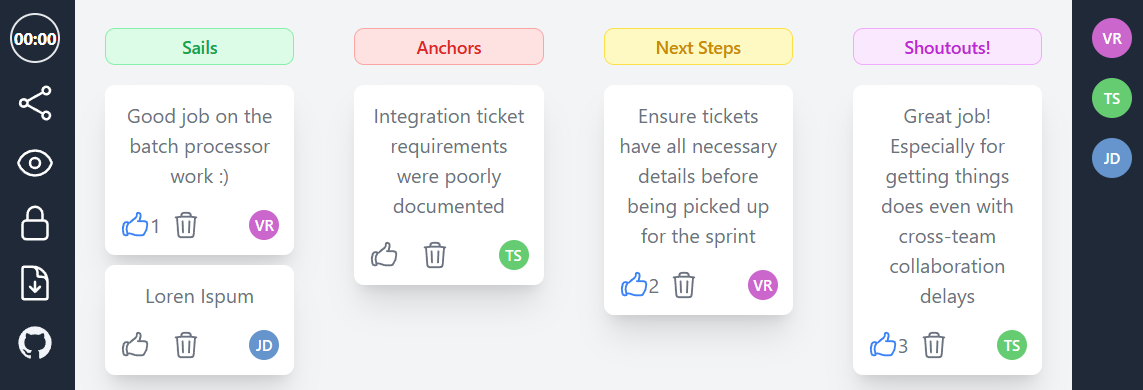Delete the Great job shoutout card
1143x390 pixels.
[x=934, y=345]
